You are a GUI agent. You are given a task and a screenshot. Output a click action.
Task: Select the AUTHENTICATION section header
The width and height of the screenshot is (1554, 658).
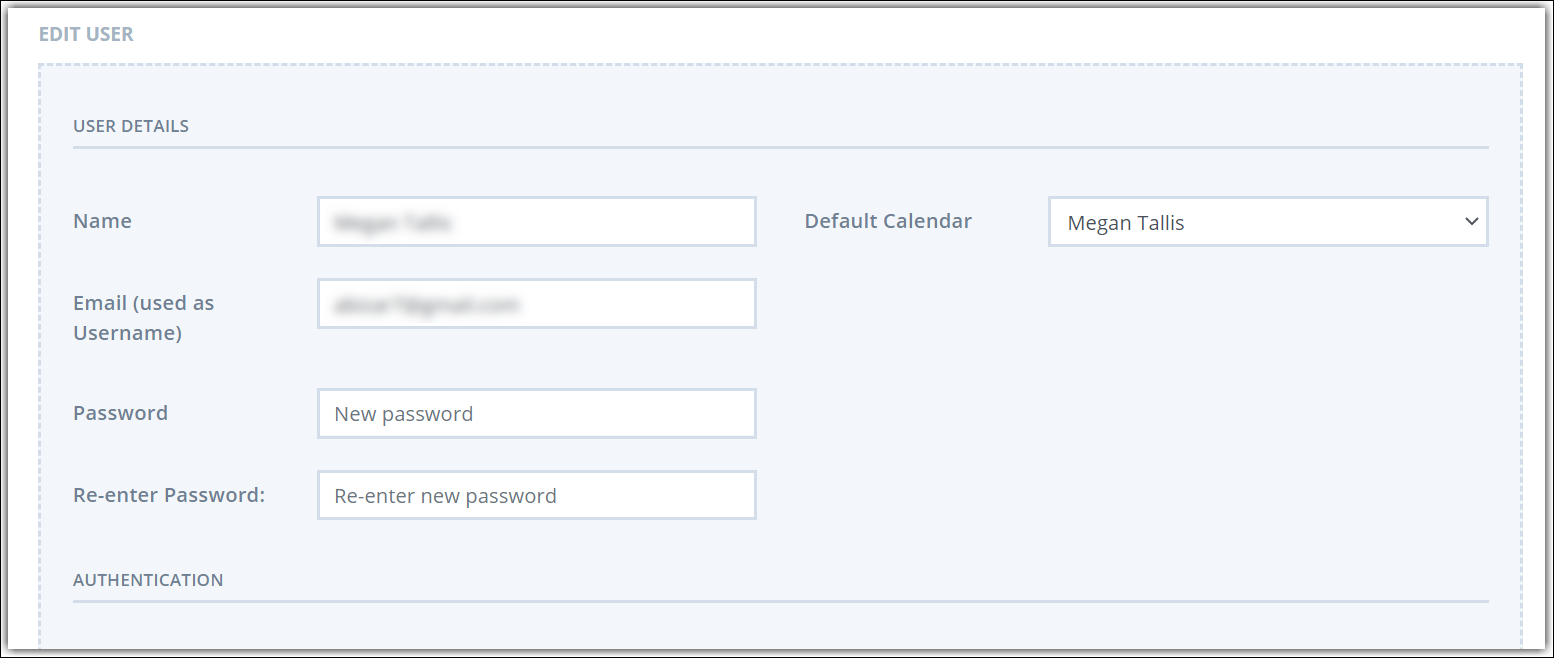point(148,580)
